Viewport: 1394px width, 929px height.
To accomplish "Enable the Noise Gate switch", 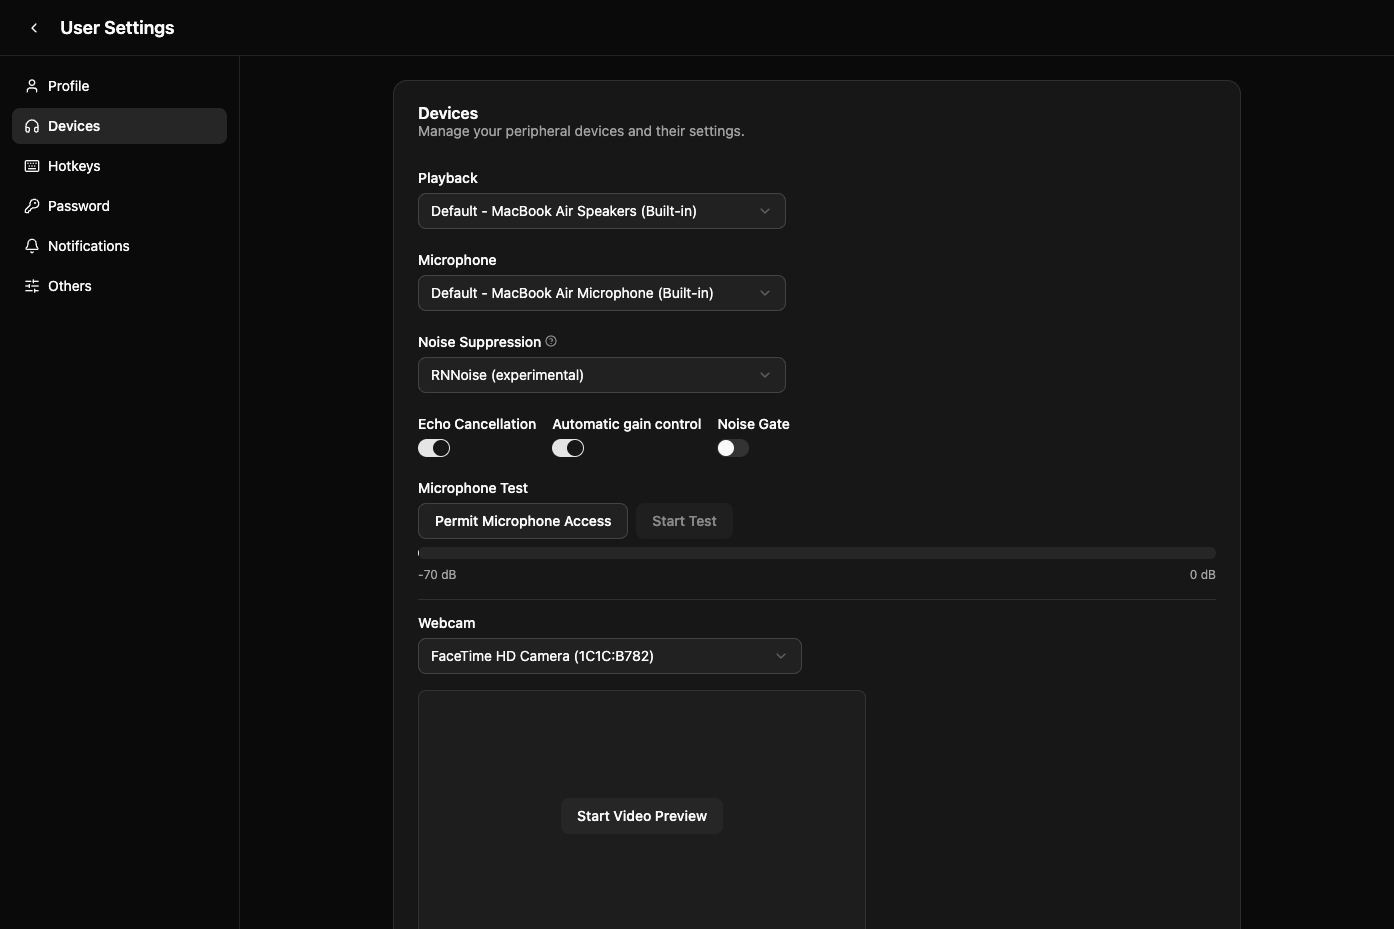I will tap(733, 448).
